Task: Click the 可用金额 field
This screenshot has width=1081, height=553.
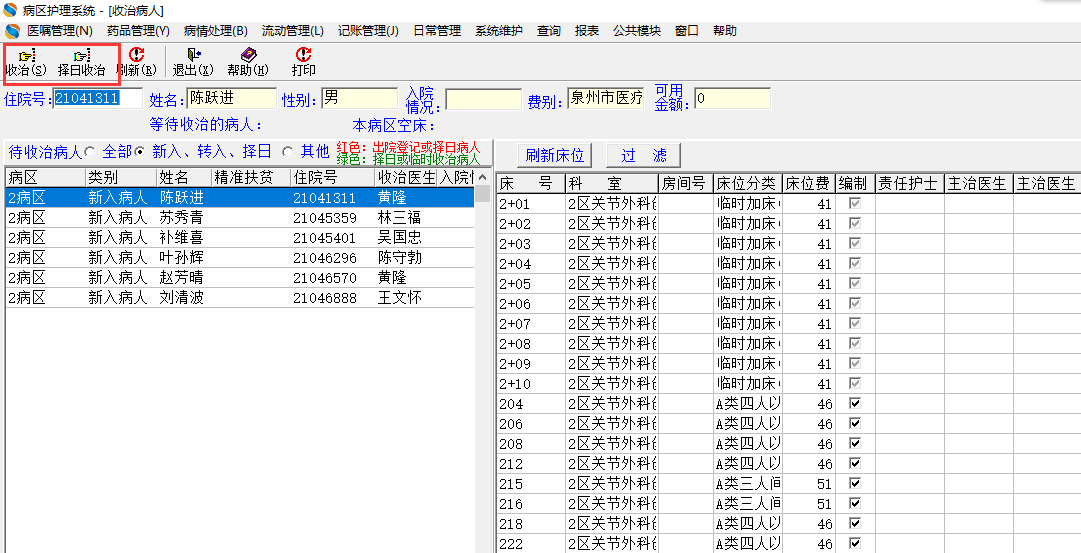Action: 732,99
